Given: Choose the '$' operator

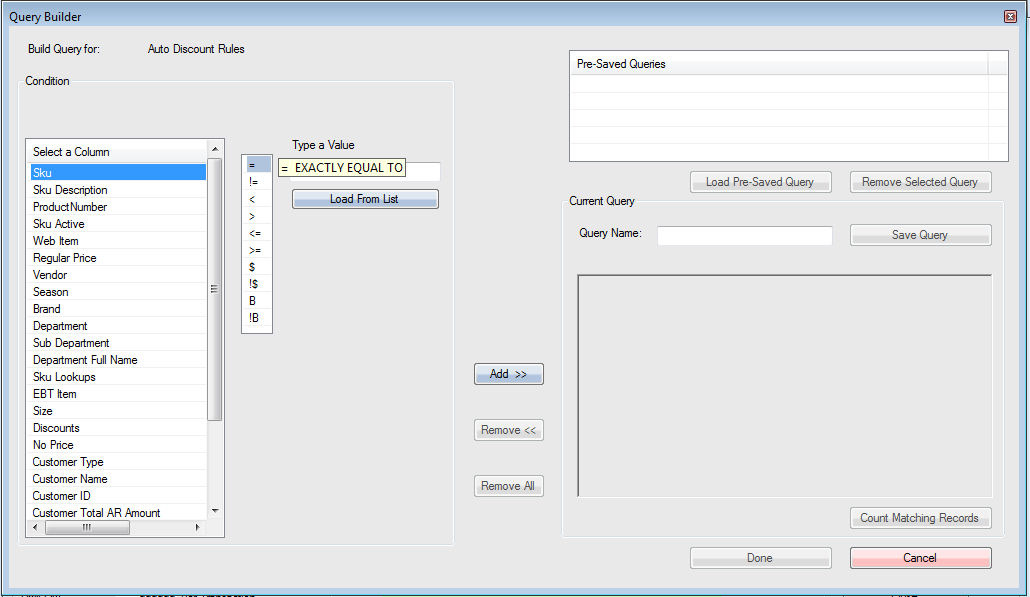Looking at the screenshot, I should point(255,267).
